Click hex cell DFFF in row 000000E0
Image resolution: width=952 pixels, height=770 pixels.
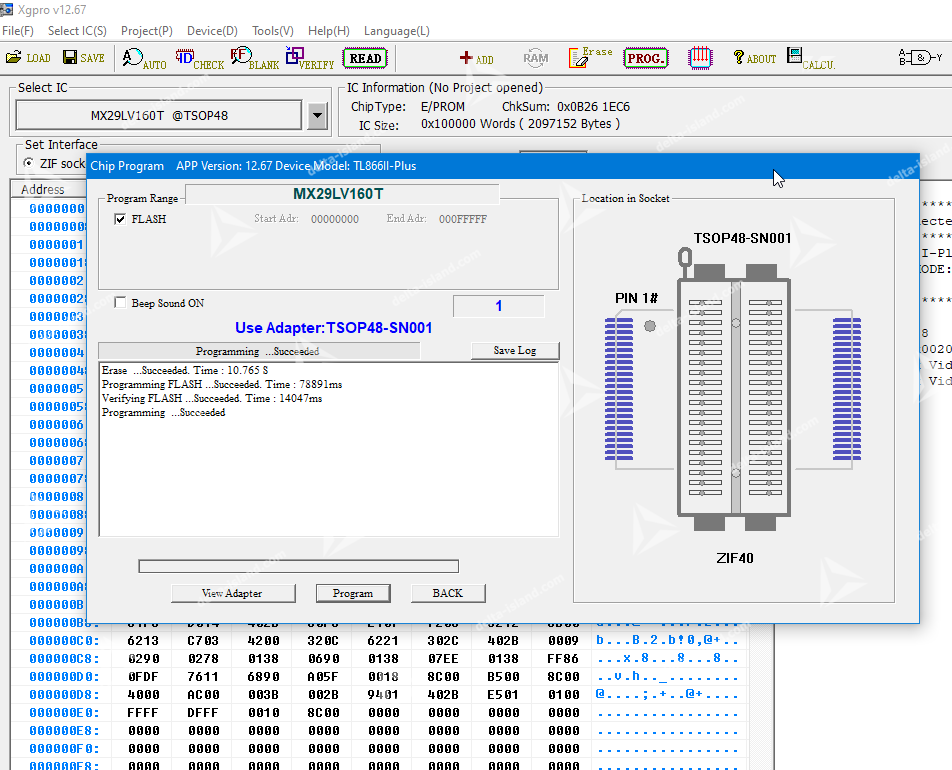coord(203,712)
